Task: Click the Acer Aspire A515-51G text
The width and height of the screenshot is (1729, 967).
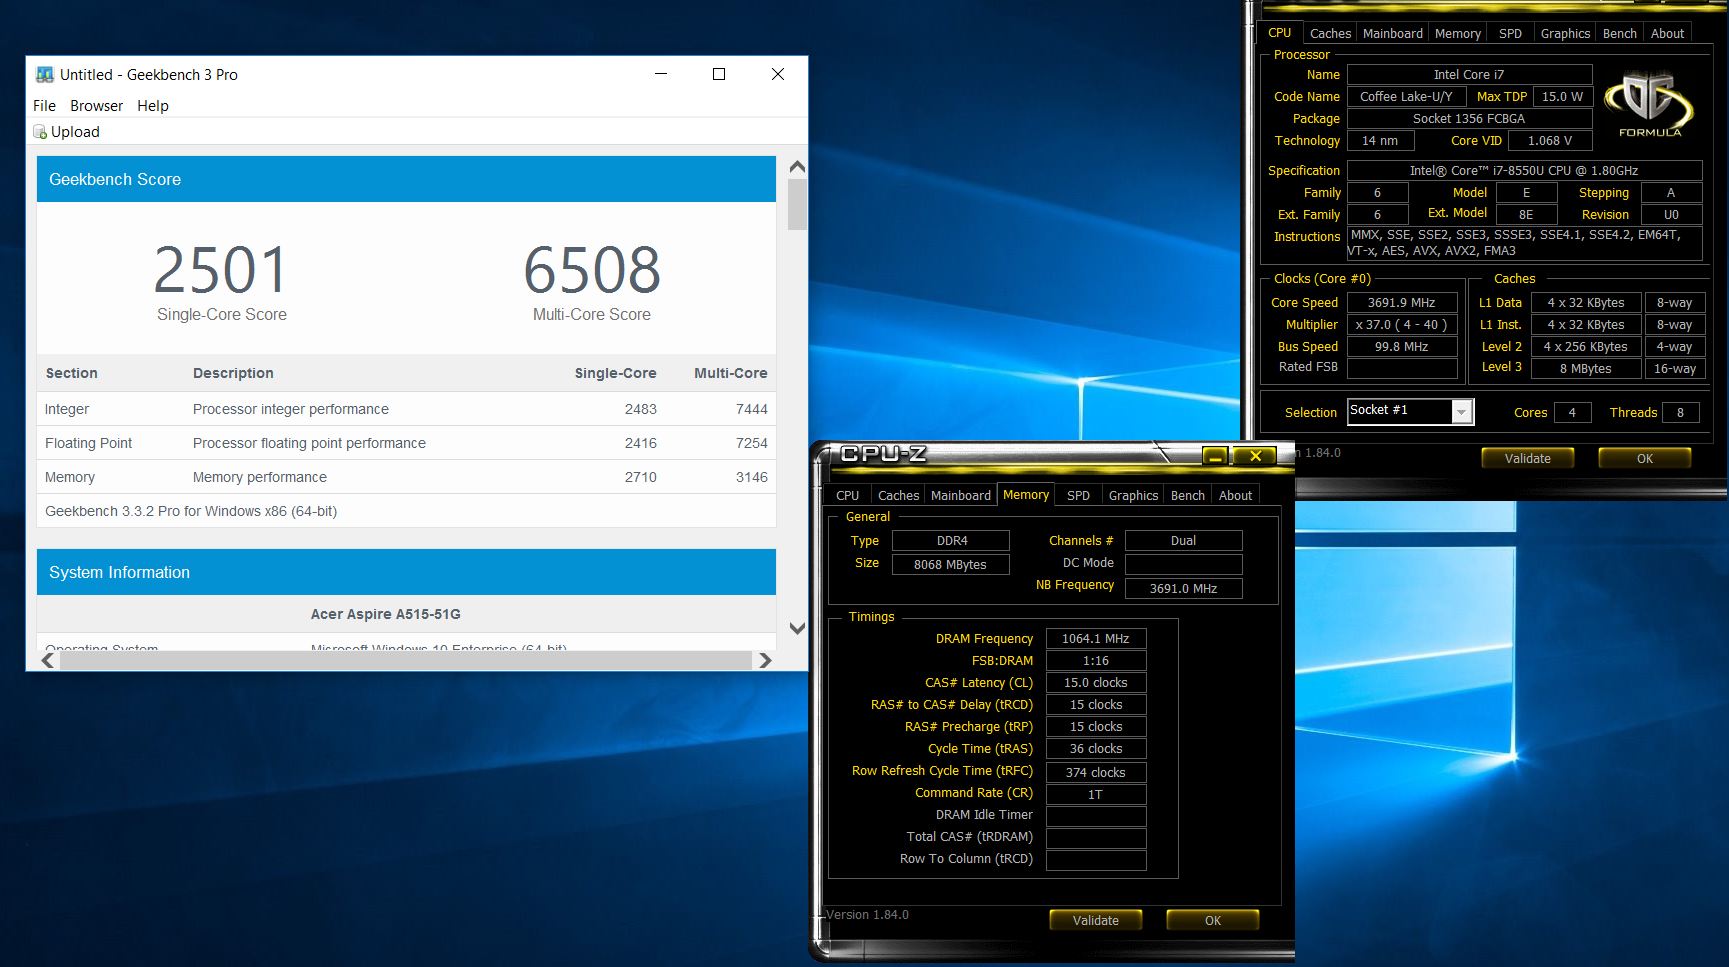Action: 386,614
